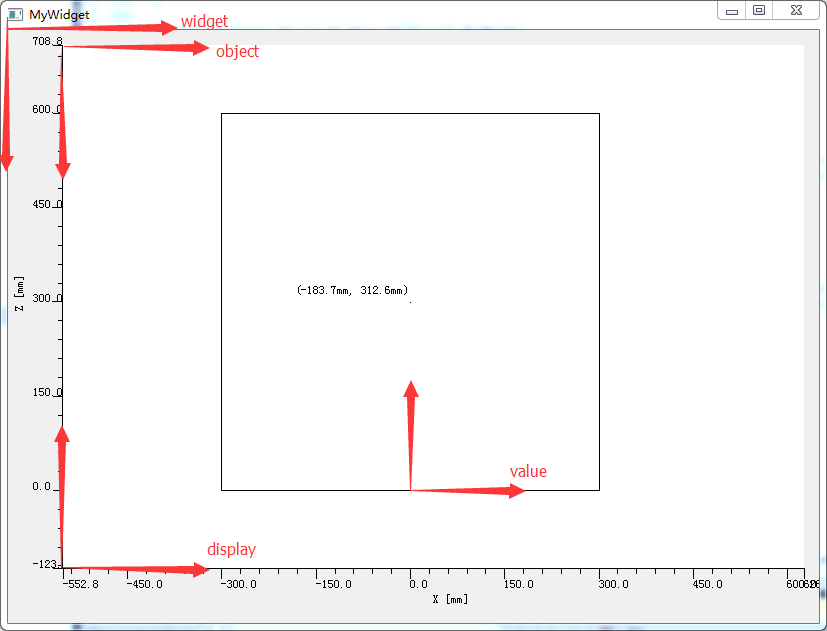
Task: Click the MyWidget window icon
Action: pos(15,14)
